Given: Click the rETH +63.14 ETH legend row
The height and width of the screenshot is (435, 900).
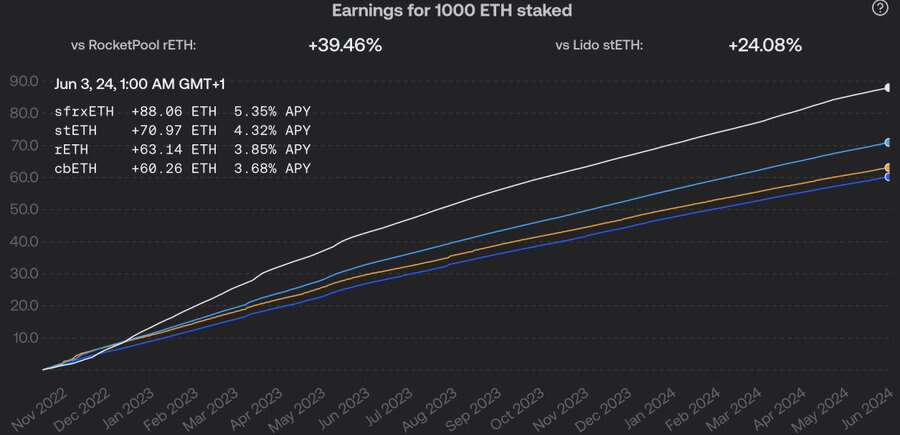Looking at the screenshot, I should click(x=183, y=149).
